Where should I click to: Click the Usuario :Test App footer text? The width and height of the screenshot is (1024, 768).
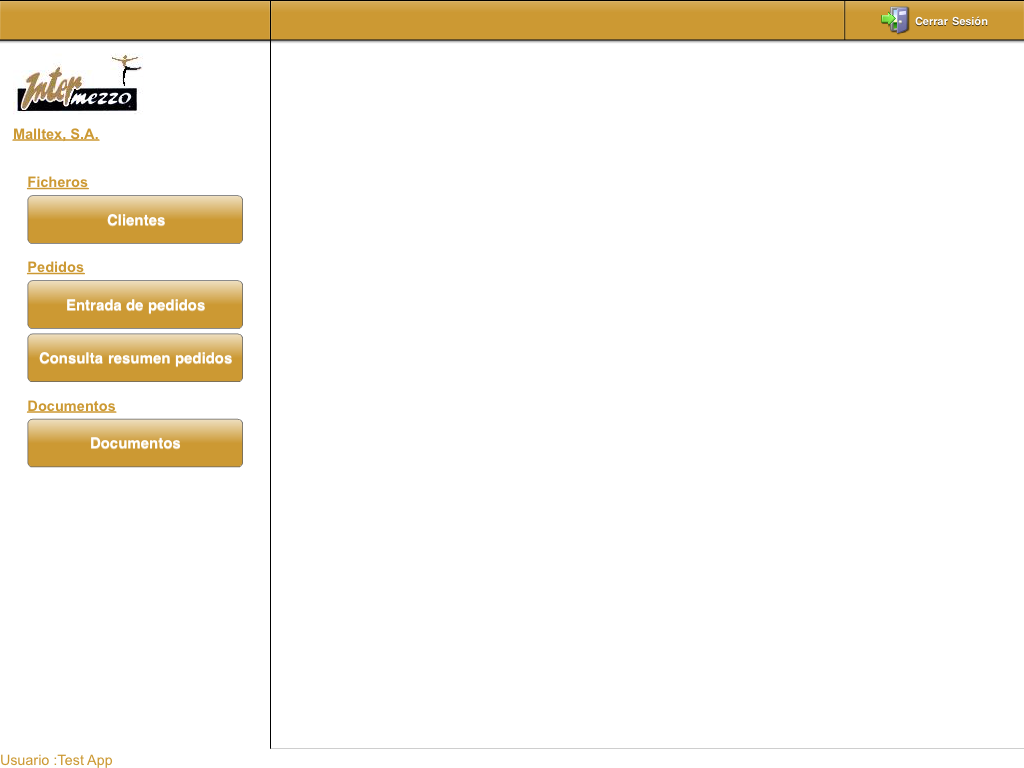[57, 760]
